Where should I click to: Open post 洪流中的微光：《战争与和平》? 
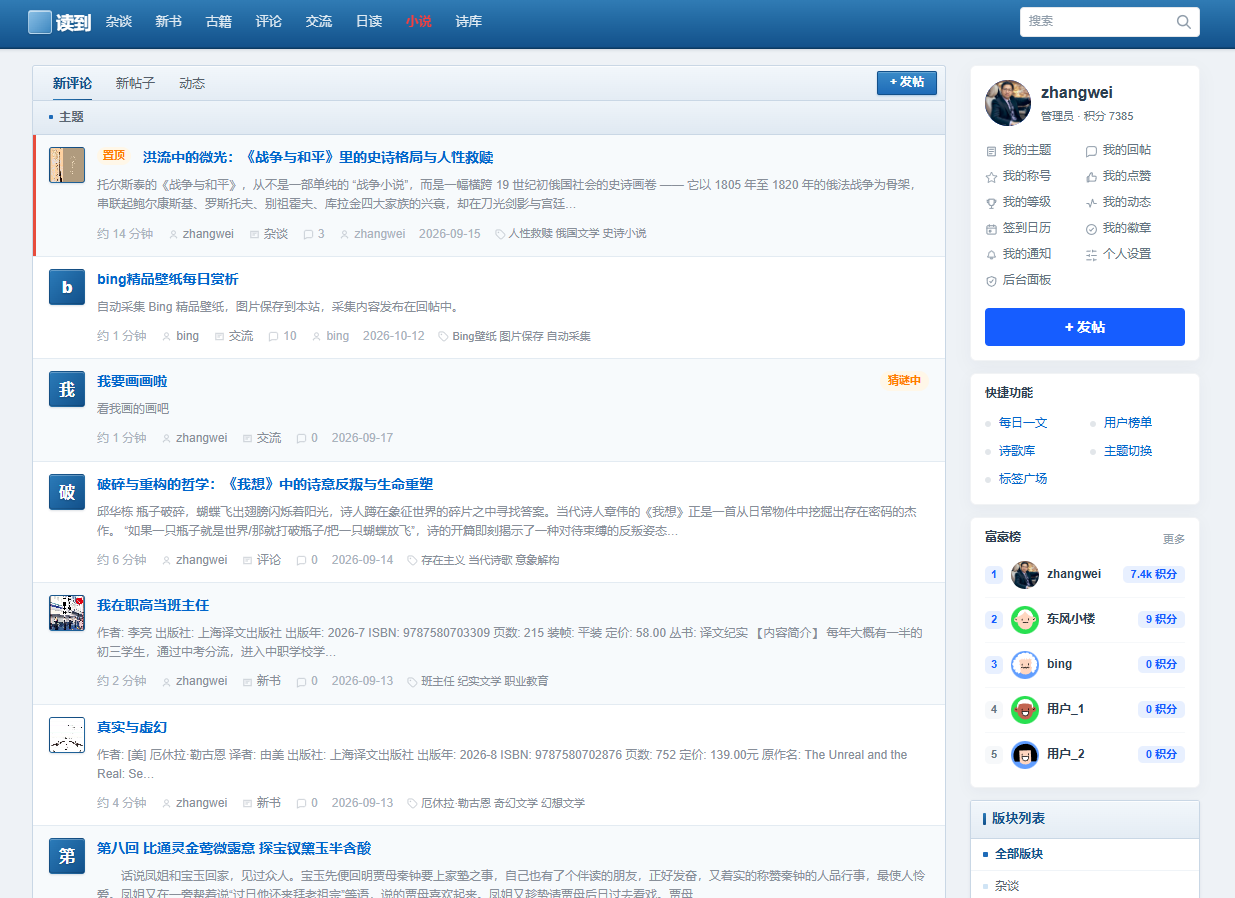click(318, 157)
